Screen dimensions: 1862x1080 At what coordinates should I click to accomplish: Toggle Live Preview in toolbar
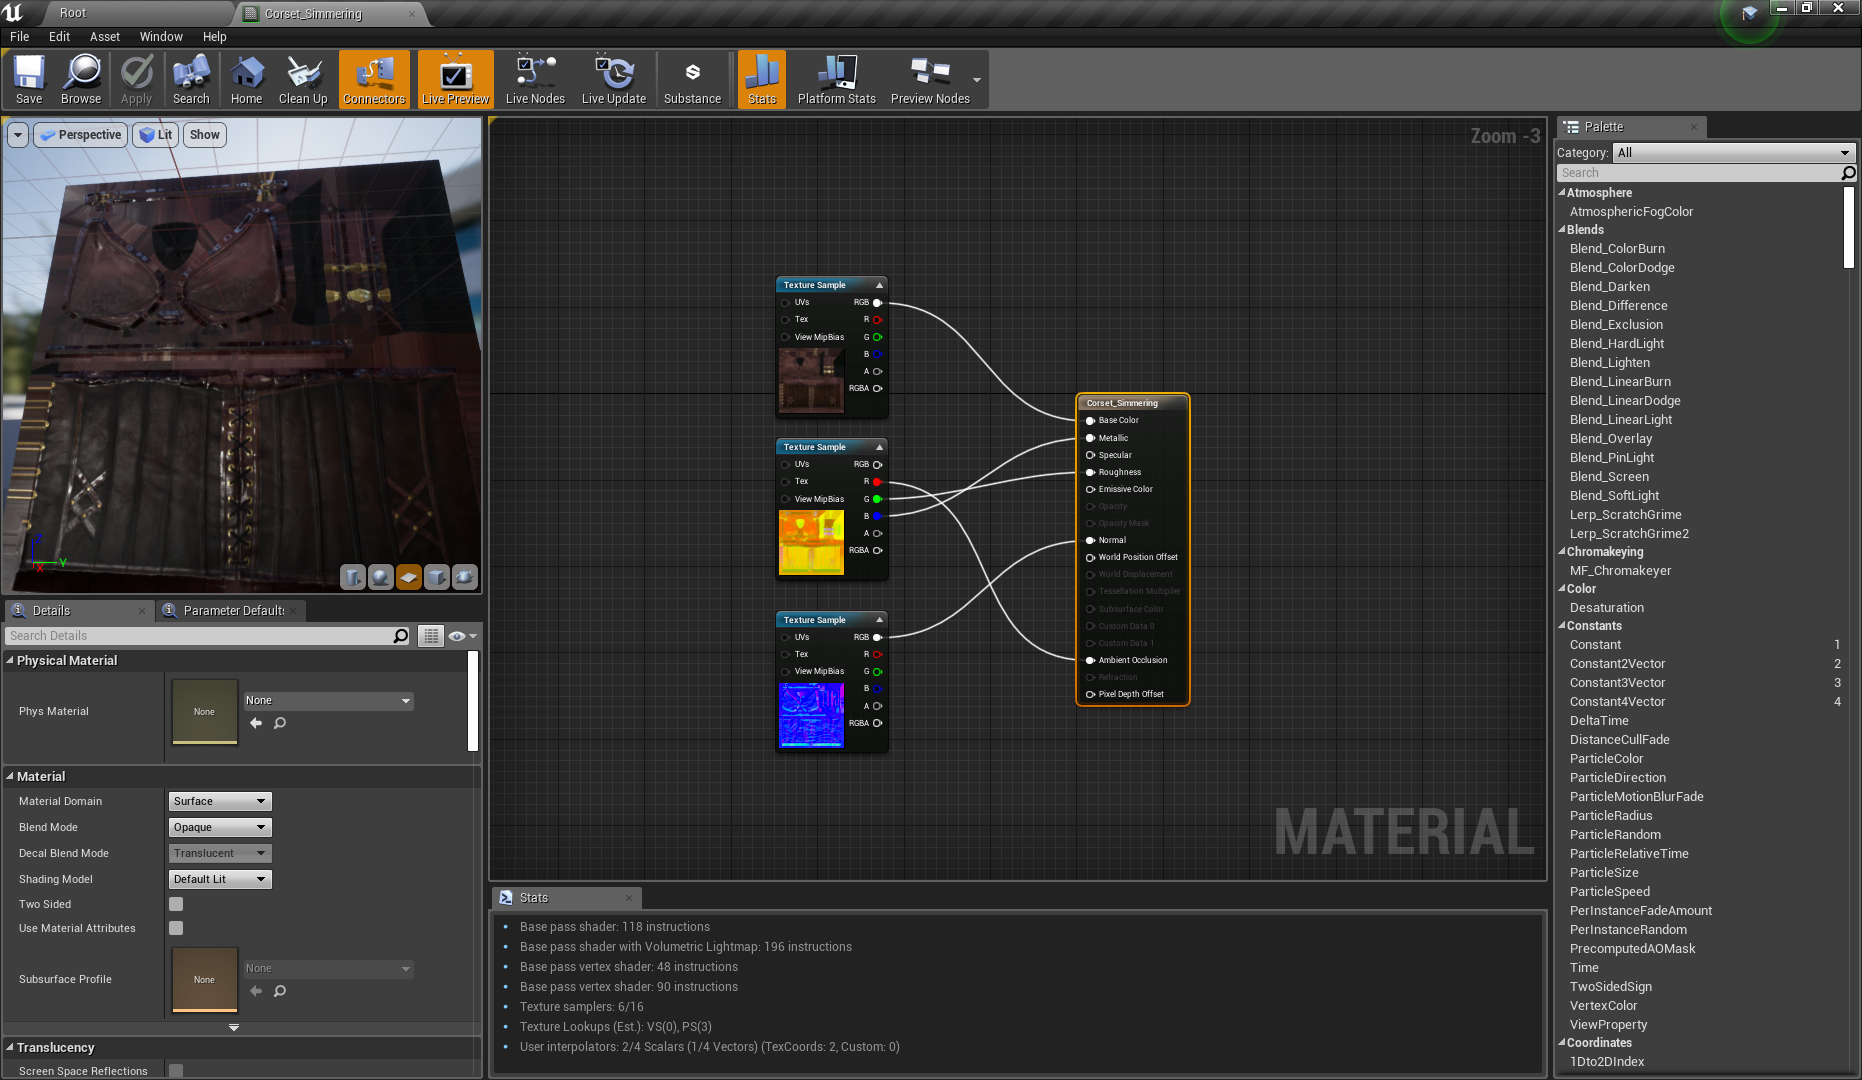[x=455, y=79]
